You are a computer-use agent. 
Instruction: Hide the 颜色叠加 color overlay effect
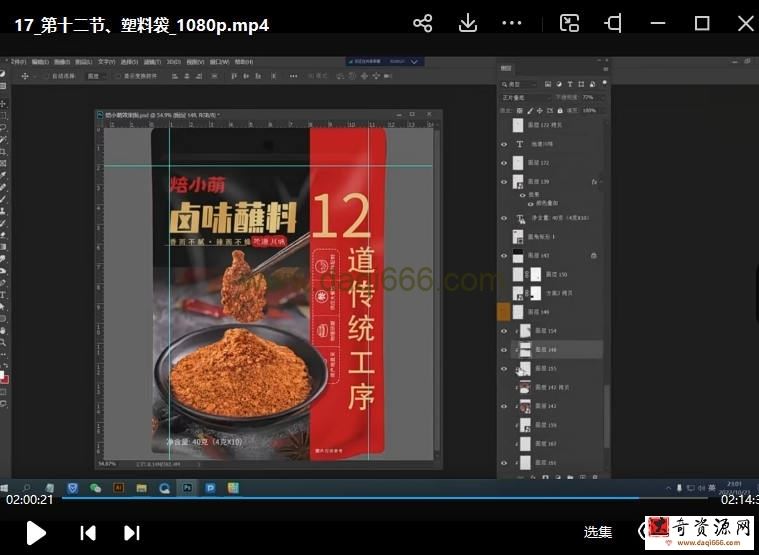(x=531, y=204)
